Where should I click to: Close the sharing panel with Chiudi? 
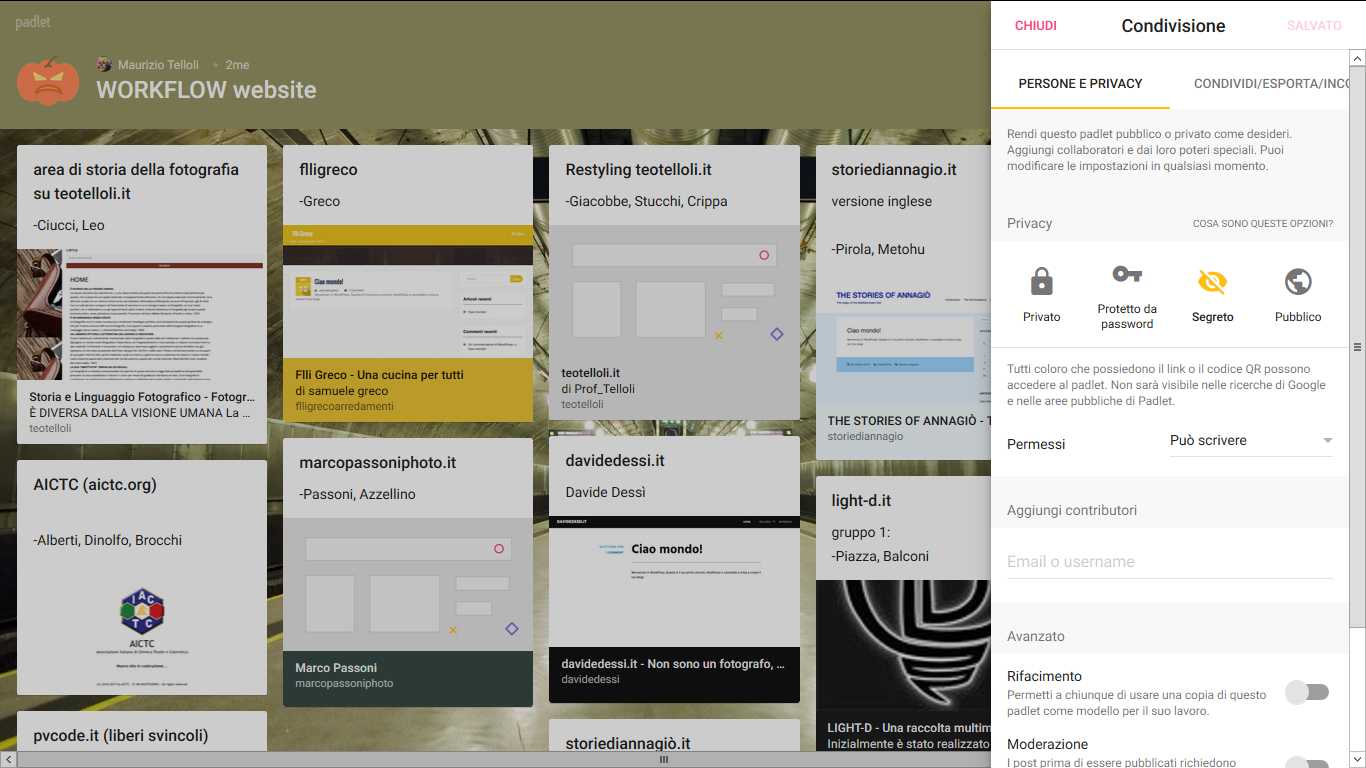coord(1035,26)
